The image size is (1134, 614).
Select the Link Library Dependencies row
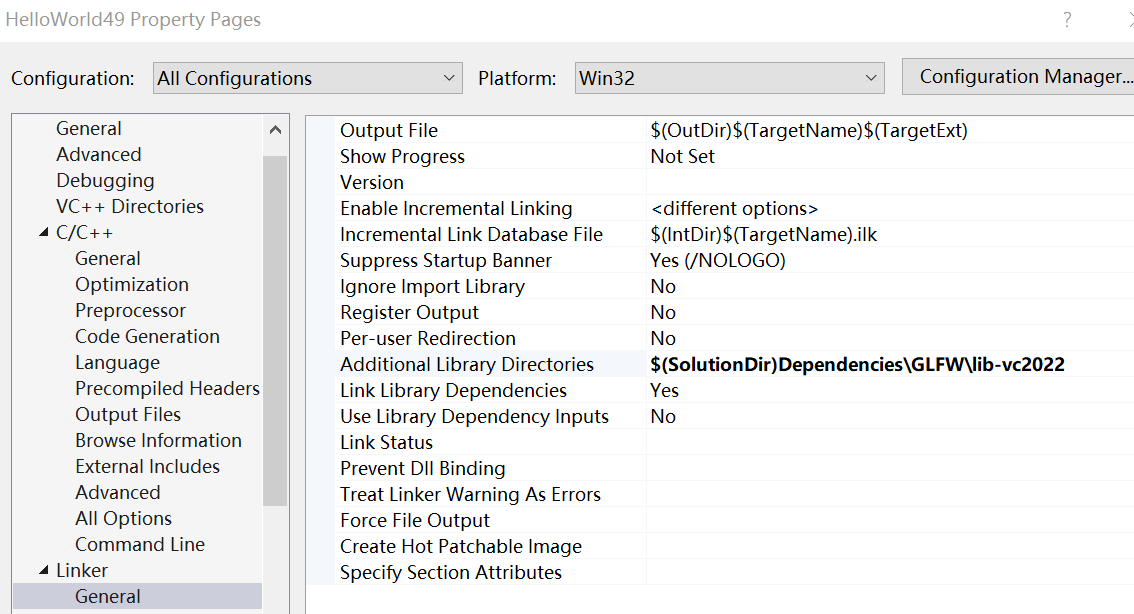pos(453,391)
